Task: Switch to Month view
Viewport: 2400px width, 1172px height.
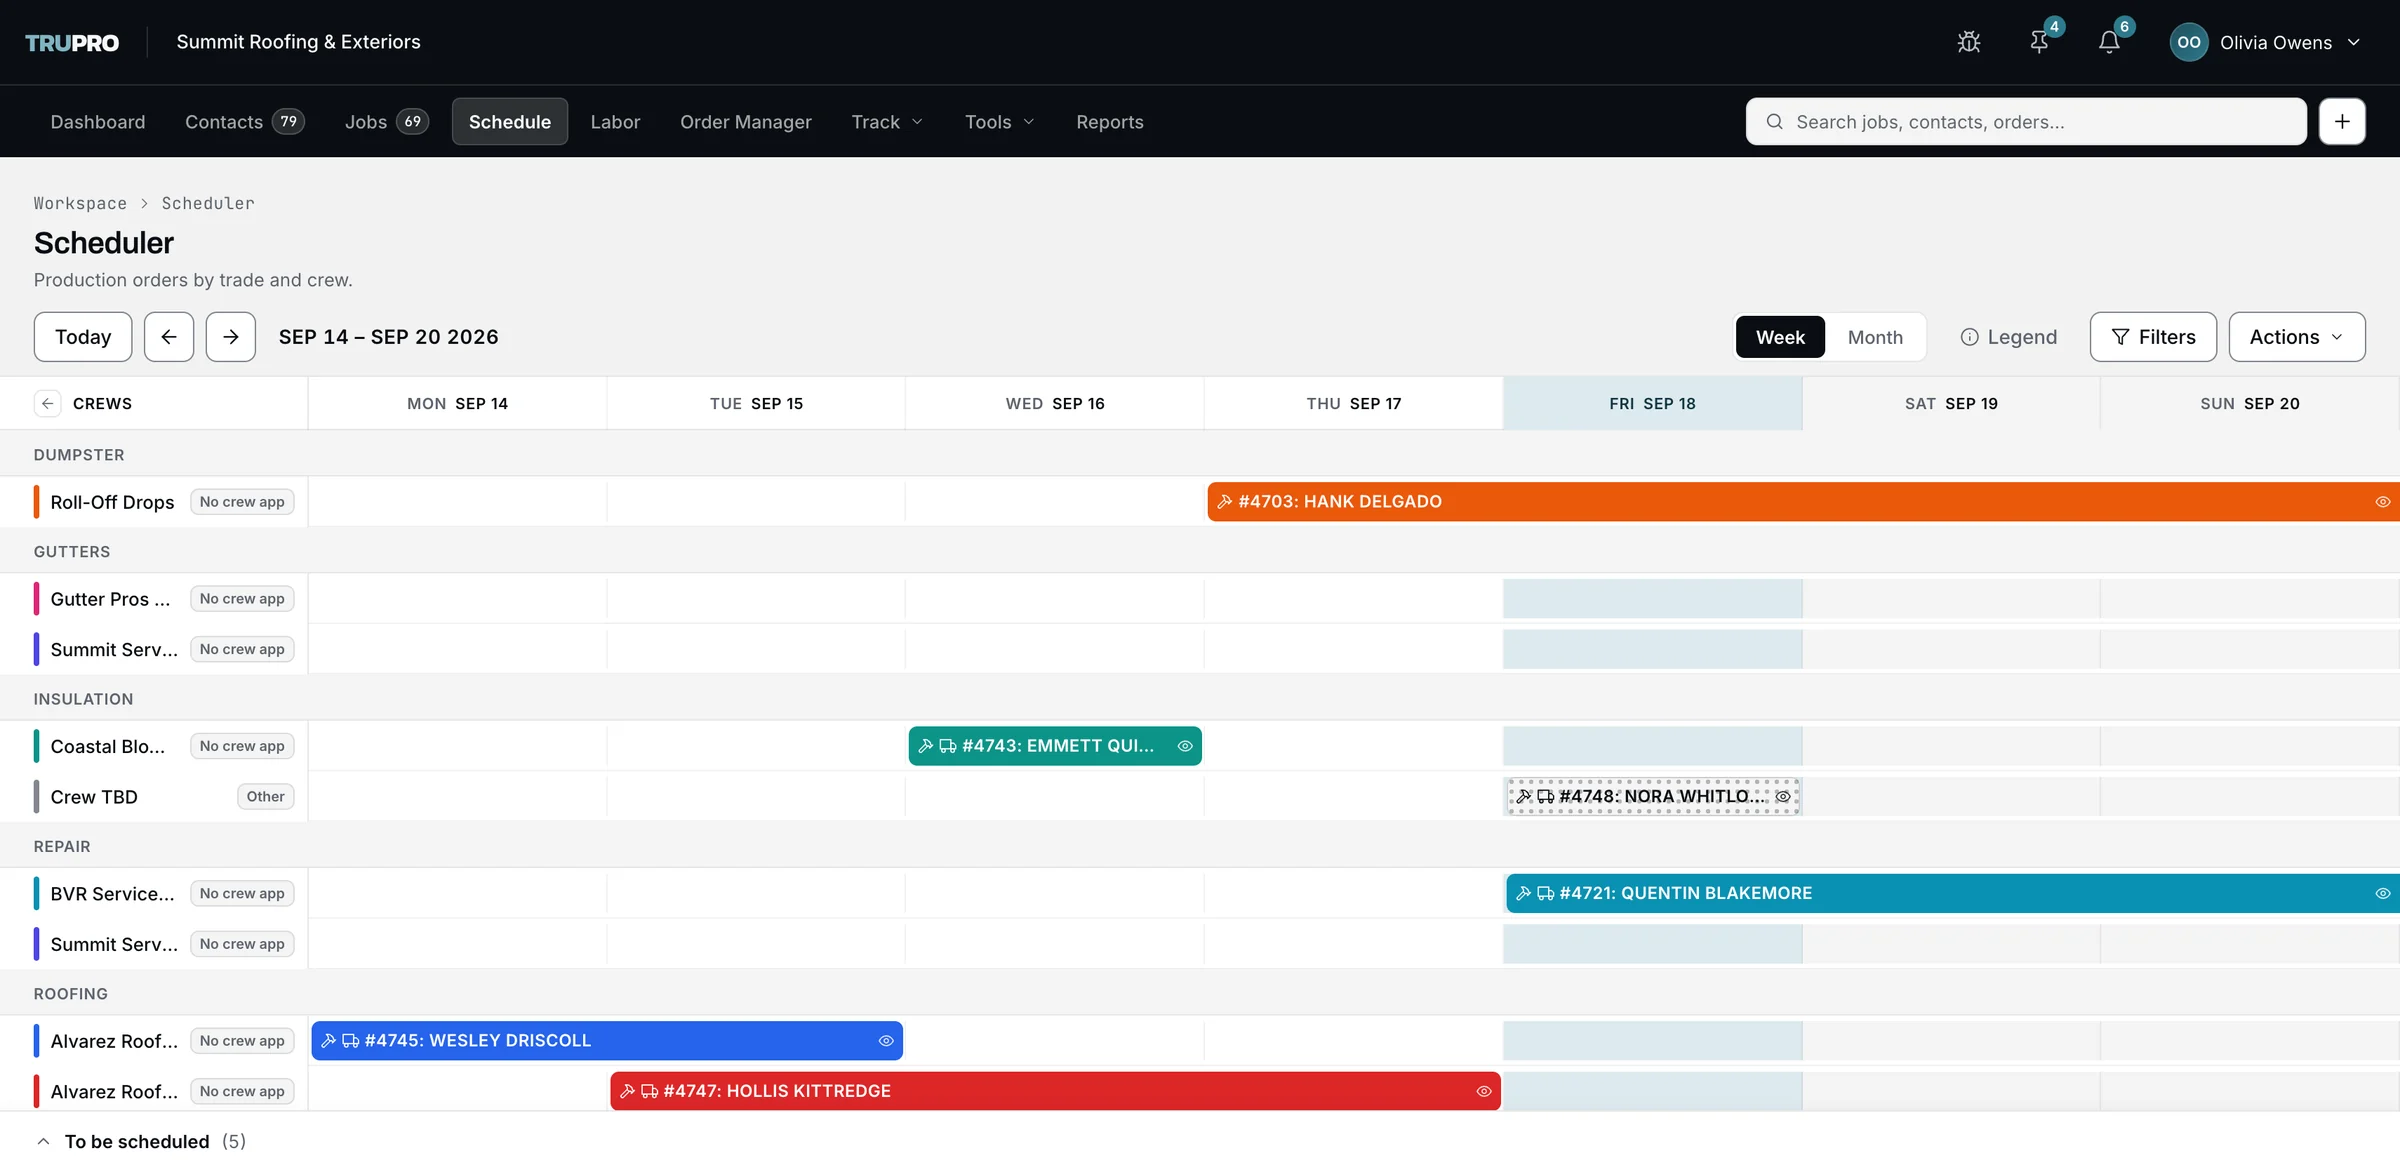Action: click(x=1875, y=337)
